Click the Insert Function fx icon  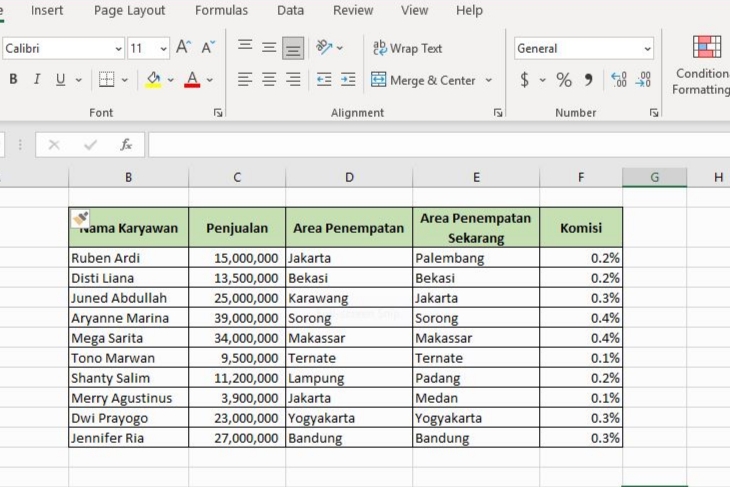coord(126,145)
